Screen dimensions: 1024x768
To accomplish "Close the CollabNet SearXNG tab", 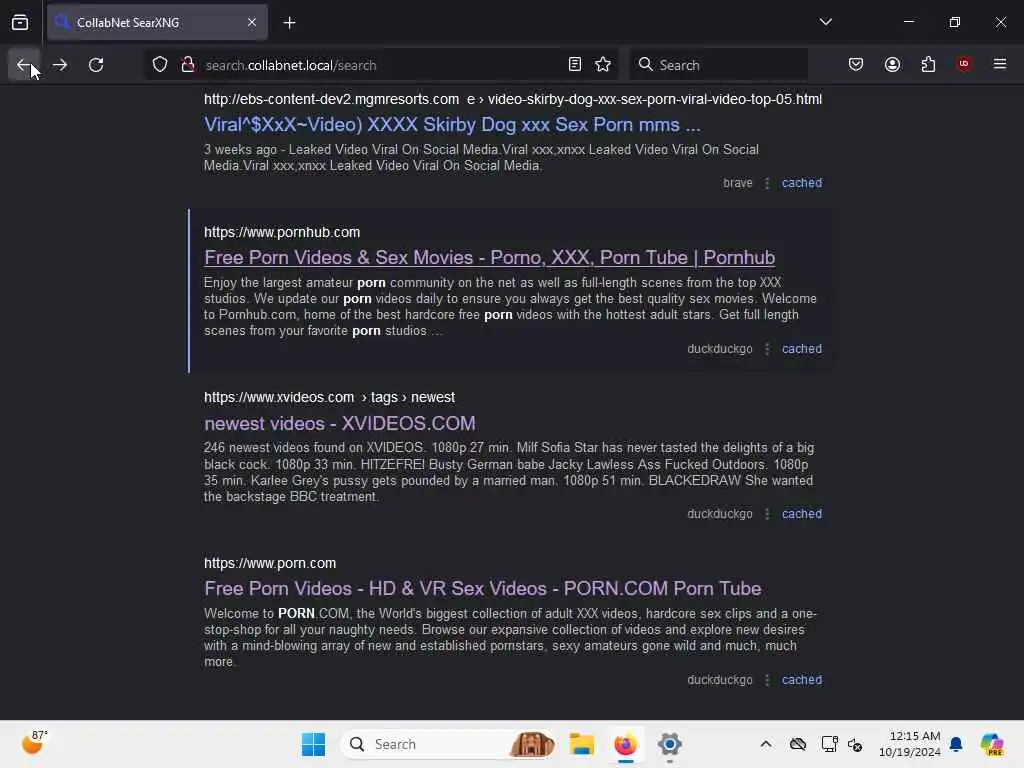I will 252,23.
